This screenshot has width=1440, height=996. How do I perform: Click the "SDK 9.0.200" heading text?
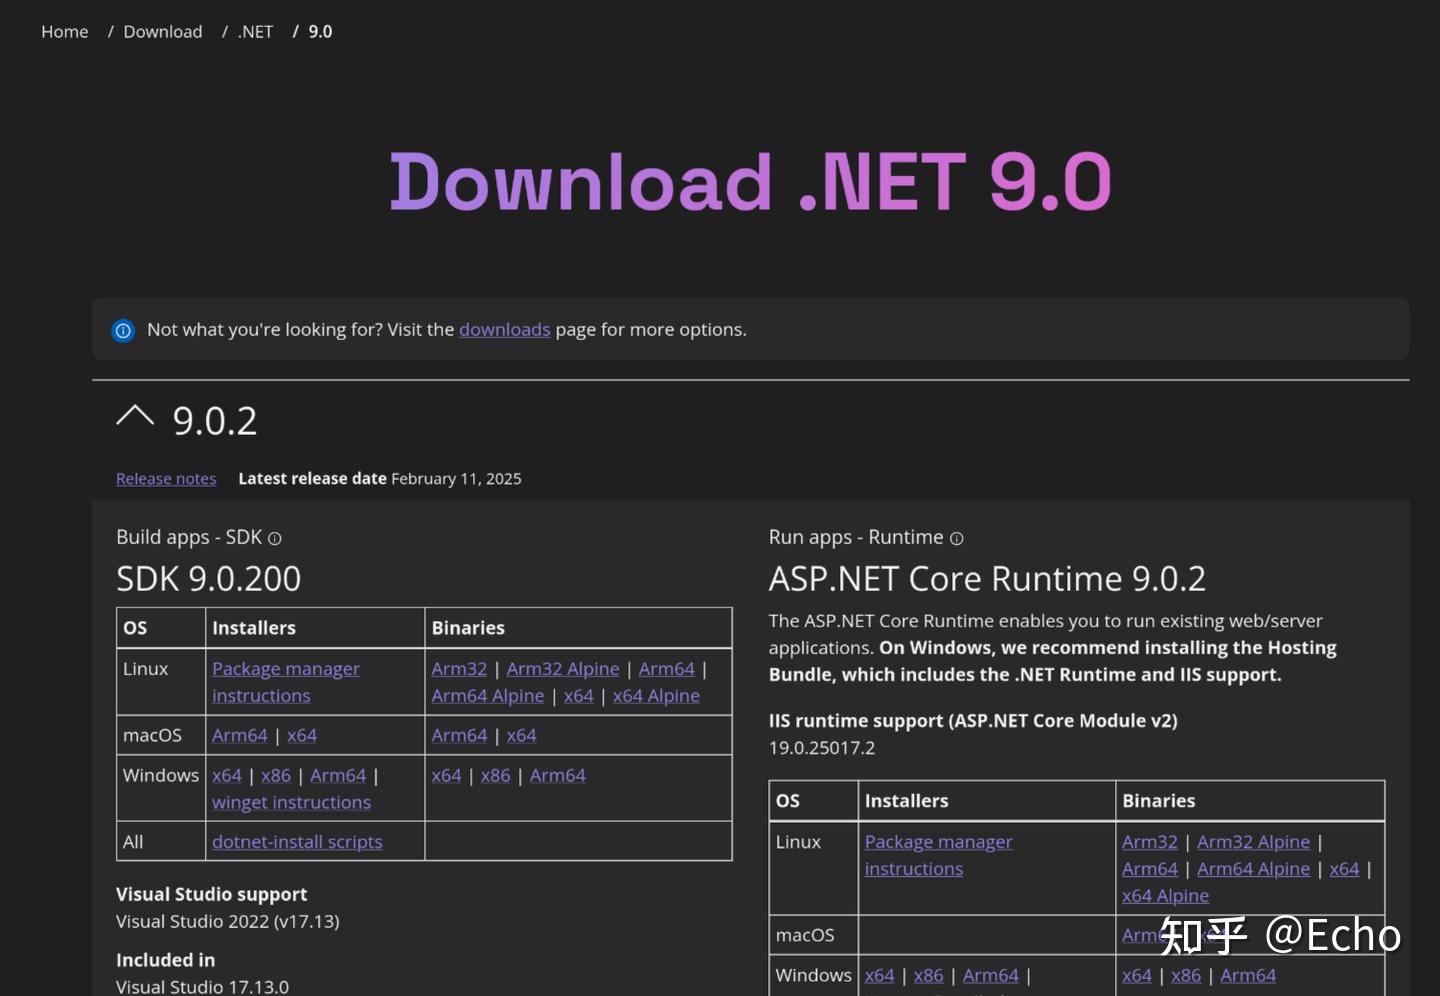click(x=208, y=579)
